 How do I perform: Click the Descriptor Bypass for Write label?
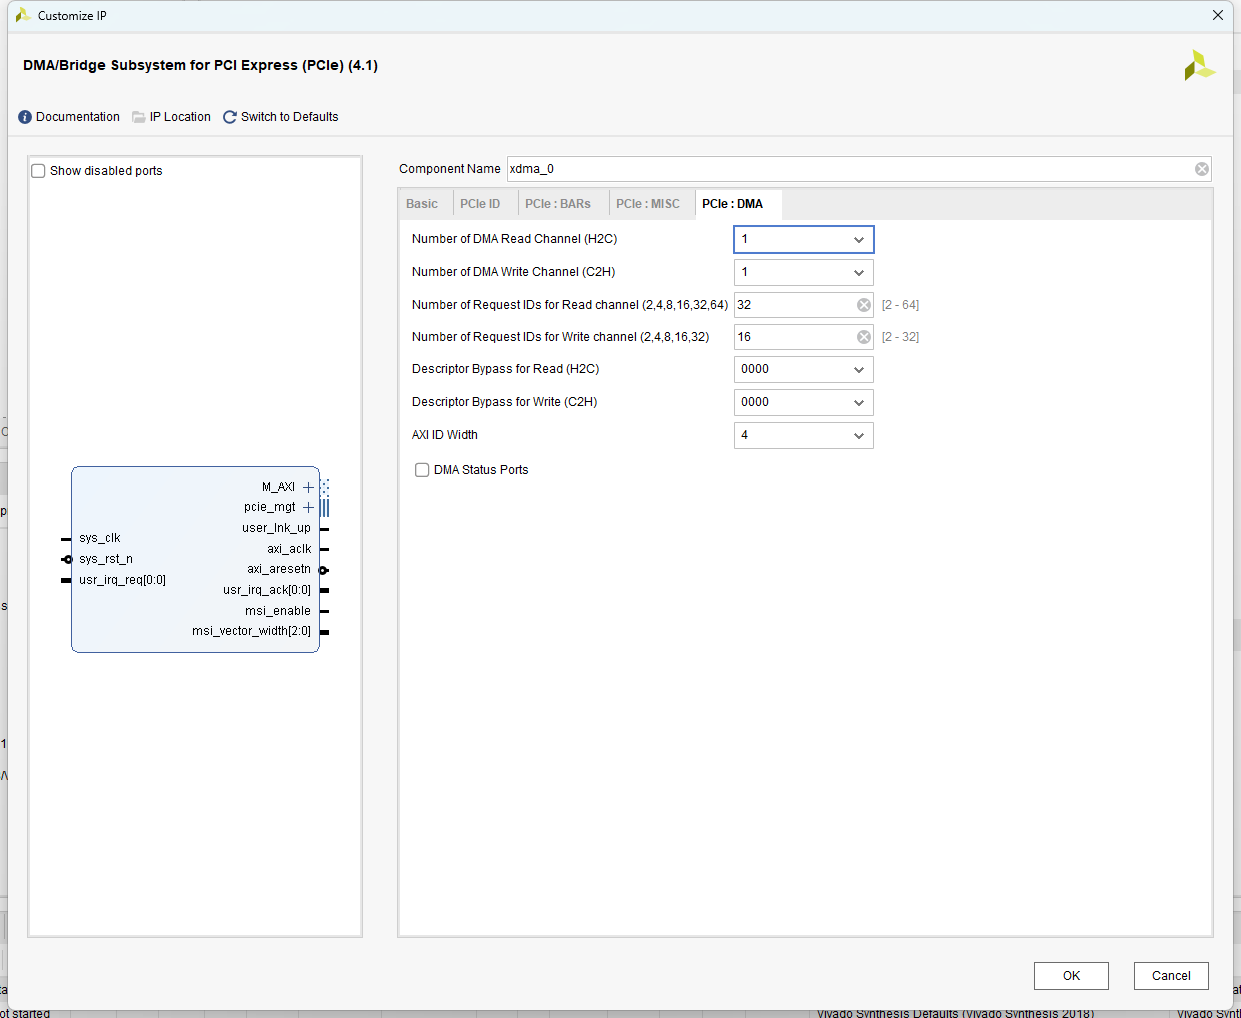click(x=505, y=402)
